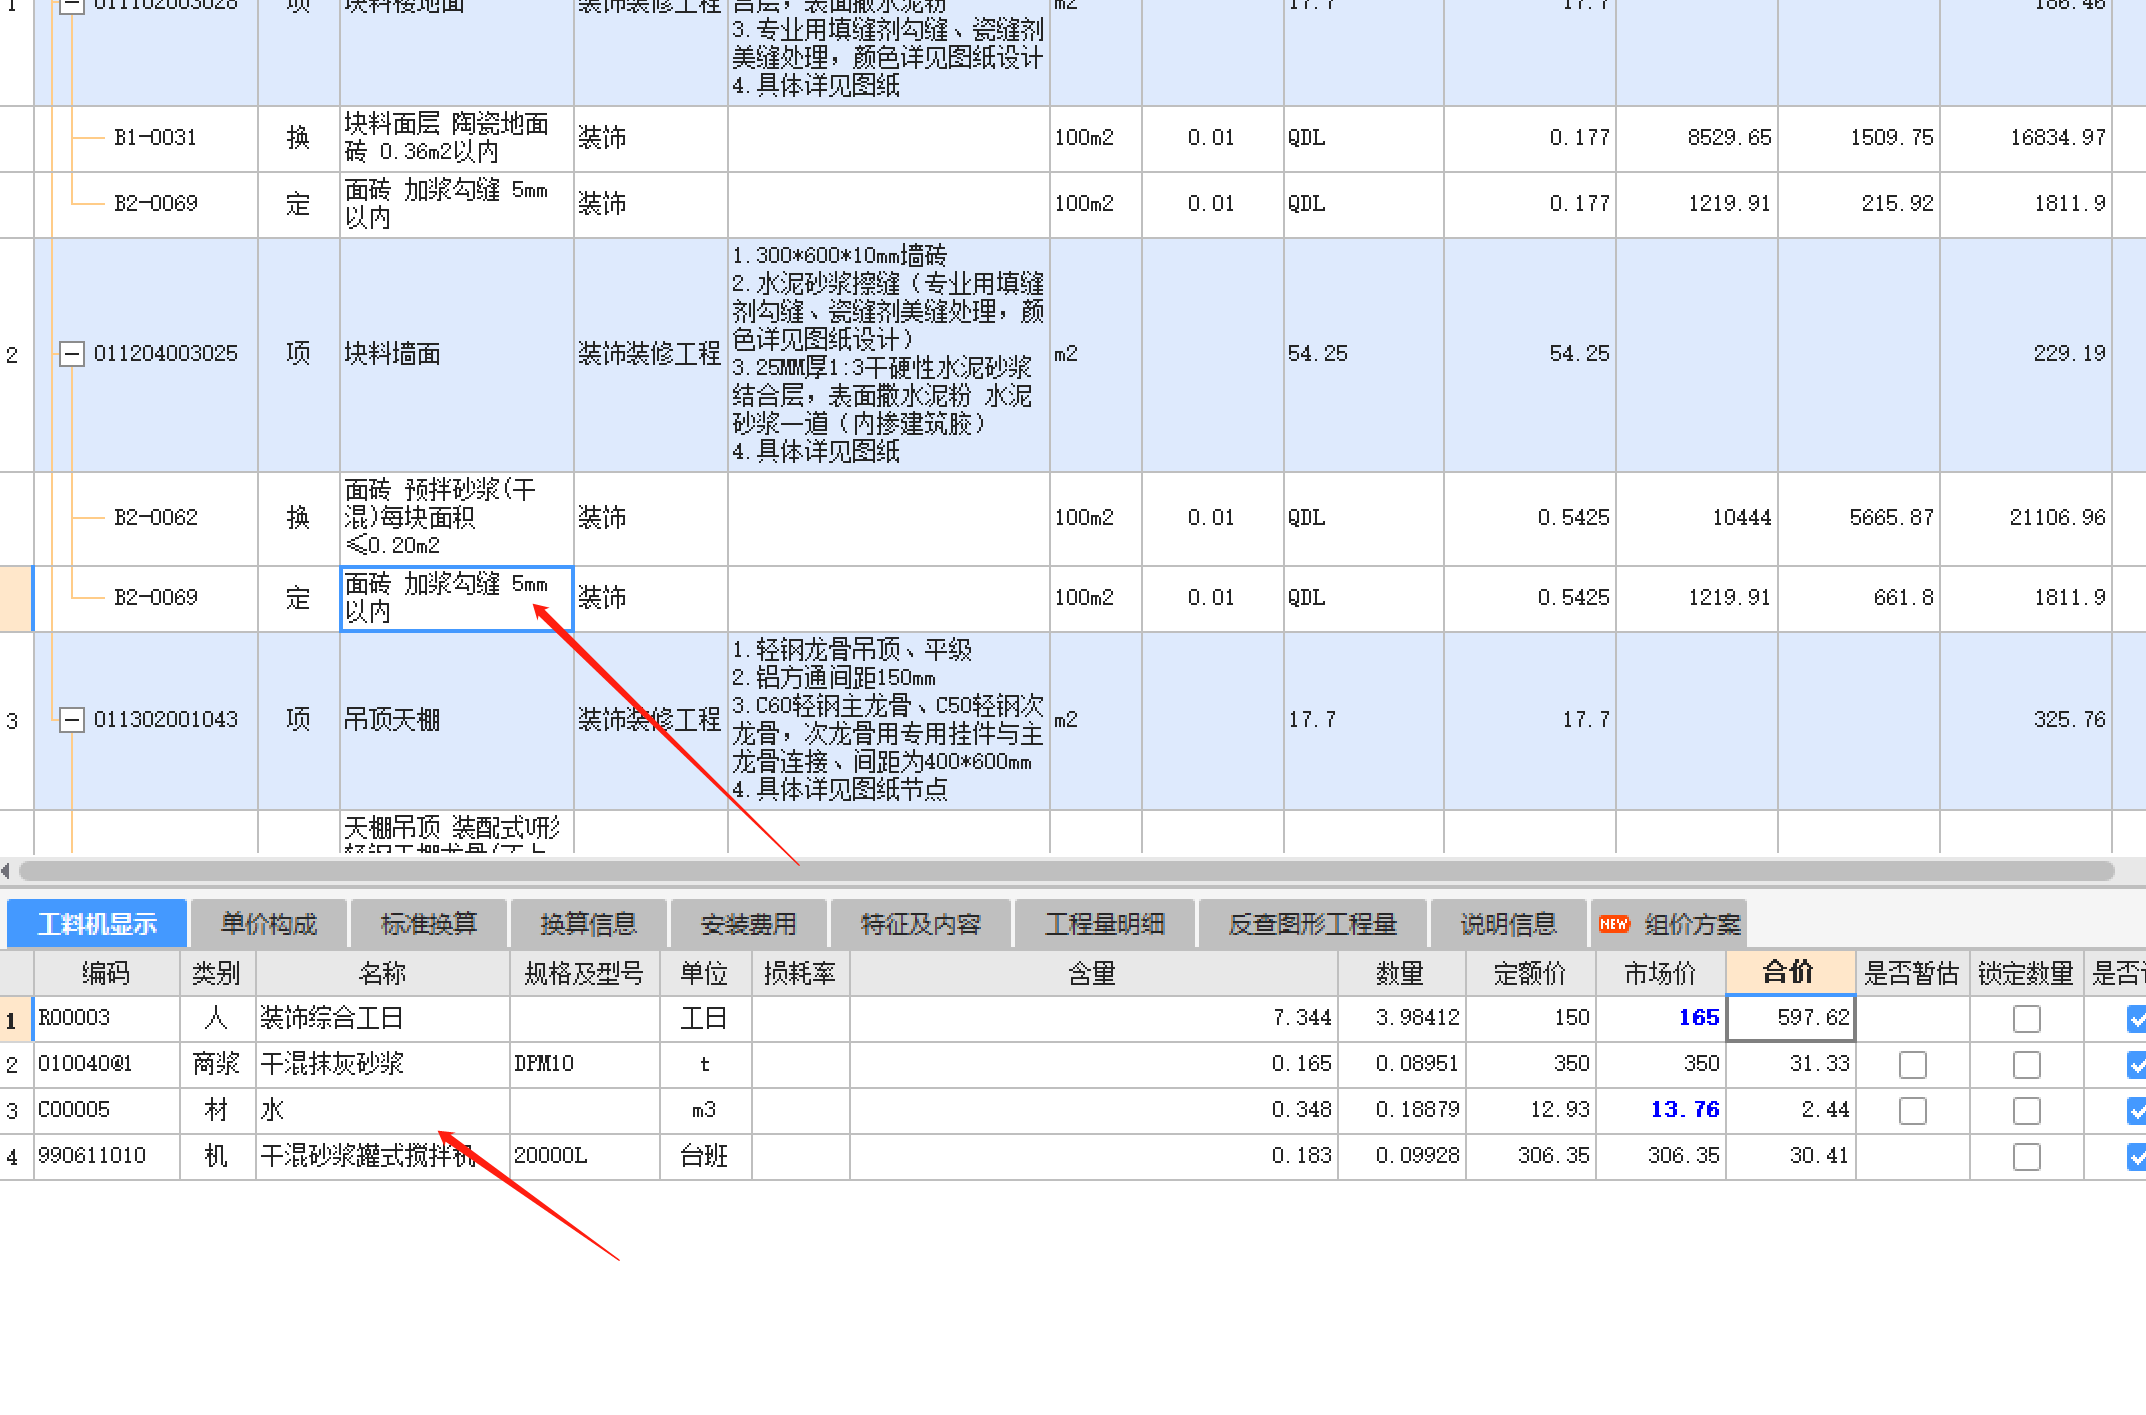Click the 含量 column header
Screen dimensions: 2146x1415
(x=1093, y=973)
